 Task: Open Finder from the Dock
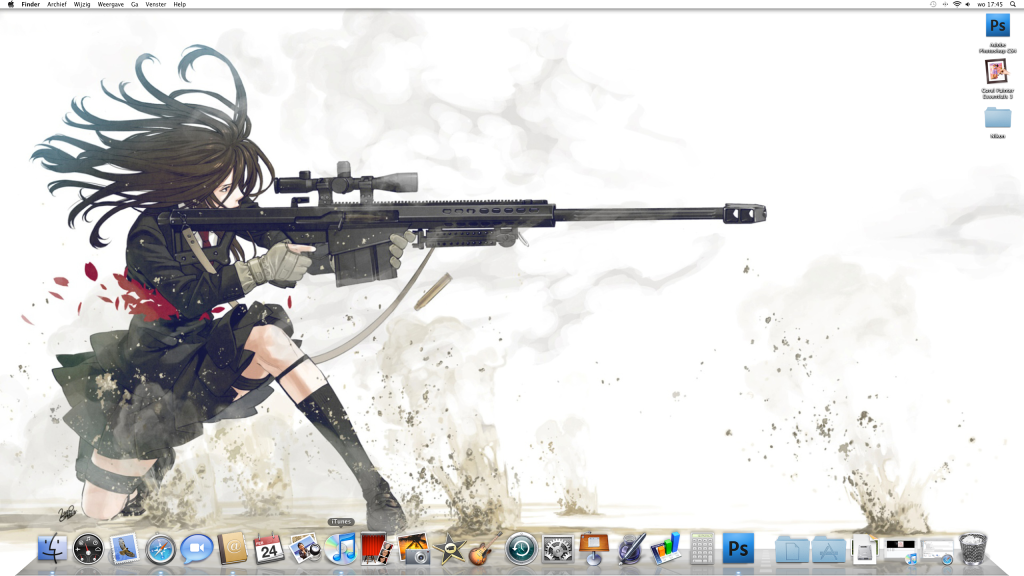pyautogui.click(x=52, y=549)
